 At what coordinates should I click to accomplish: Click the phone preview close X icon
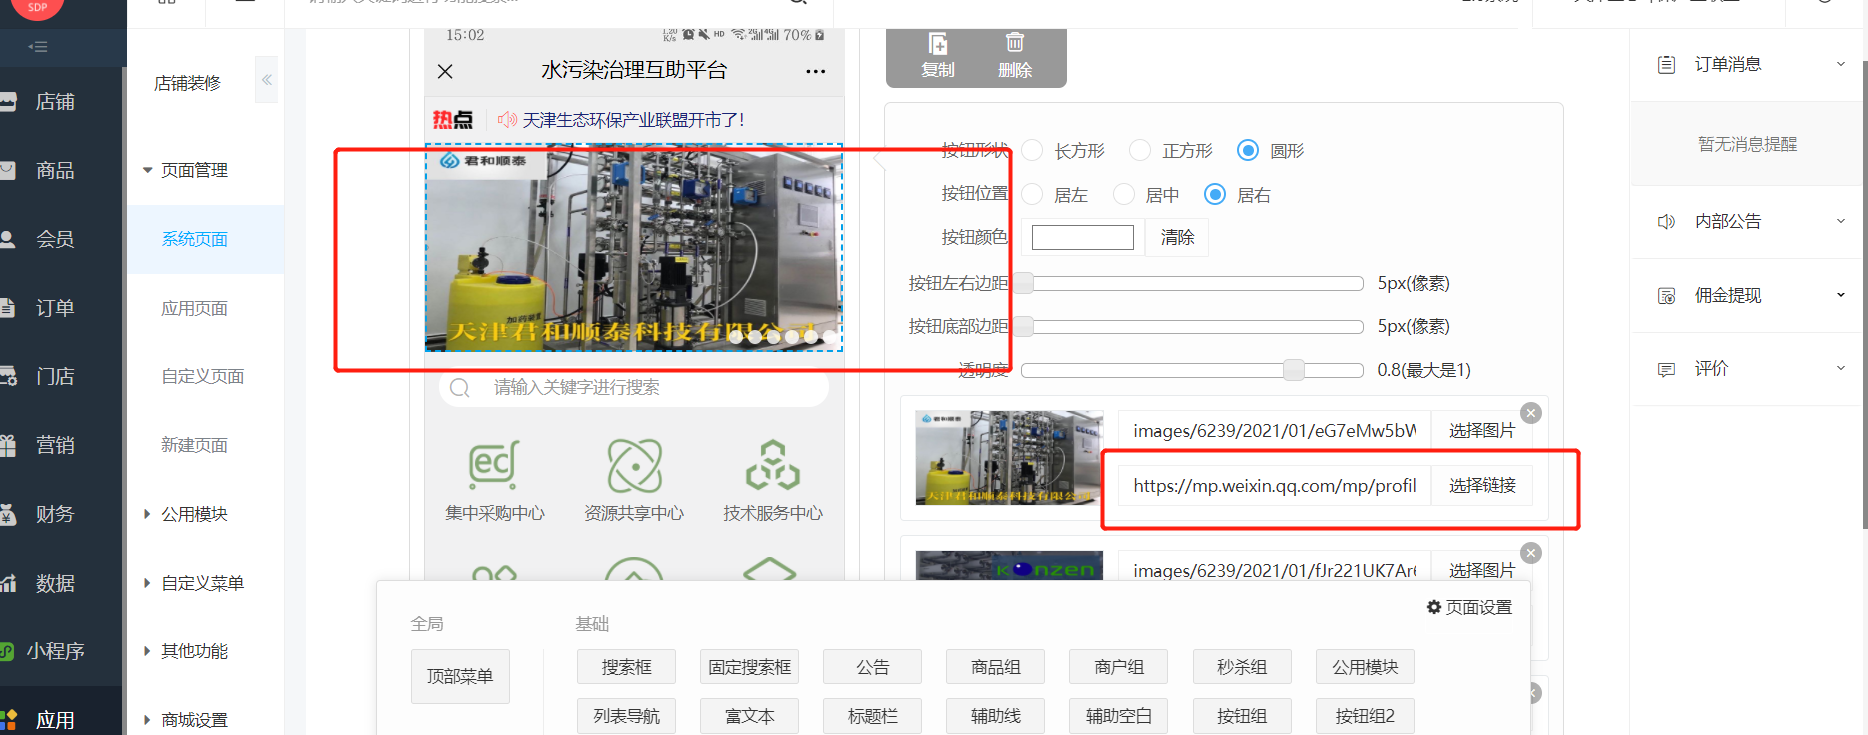445,71
